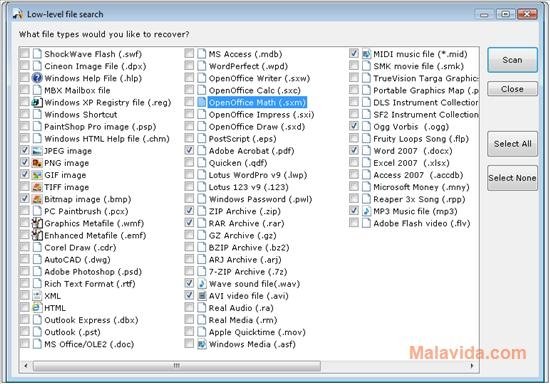Click the horizontal scrollbar right arrow

[x=472, y=366]
